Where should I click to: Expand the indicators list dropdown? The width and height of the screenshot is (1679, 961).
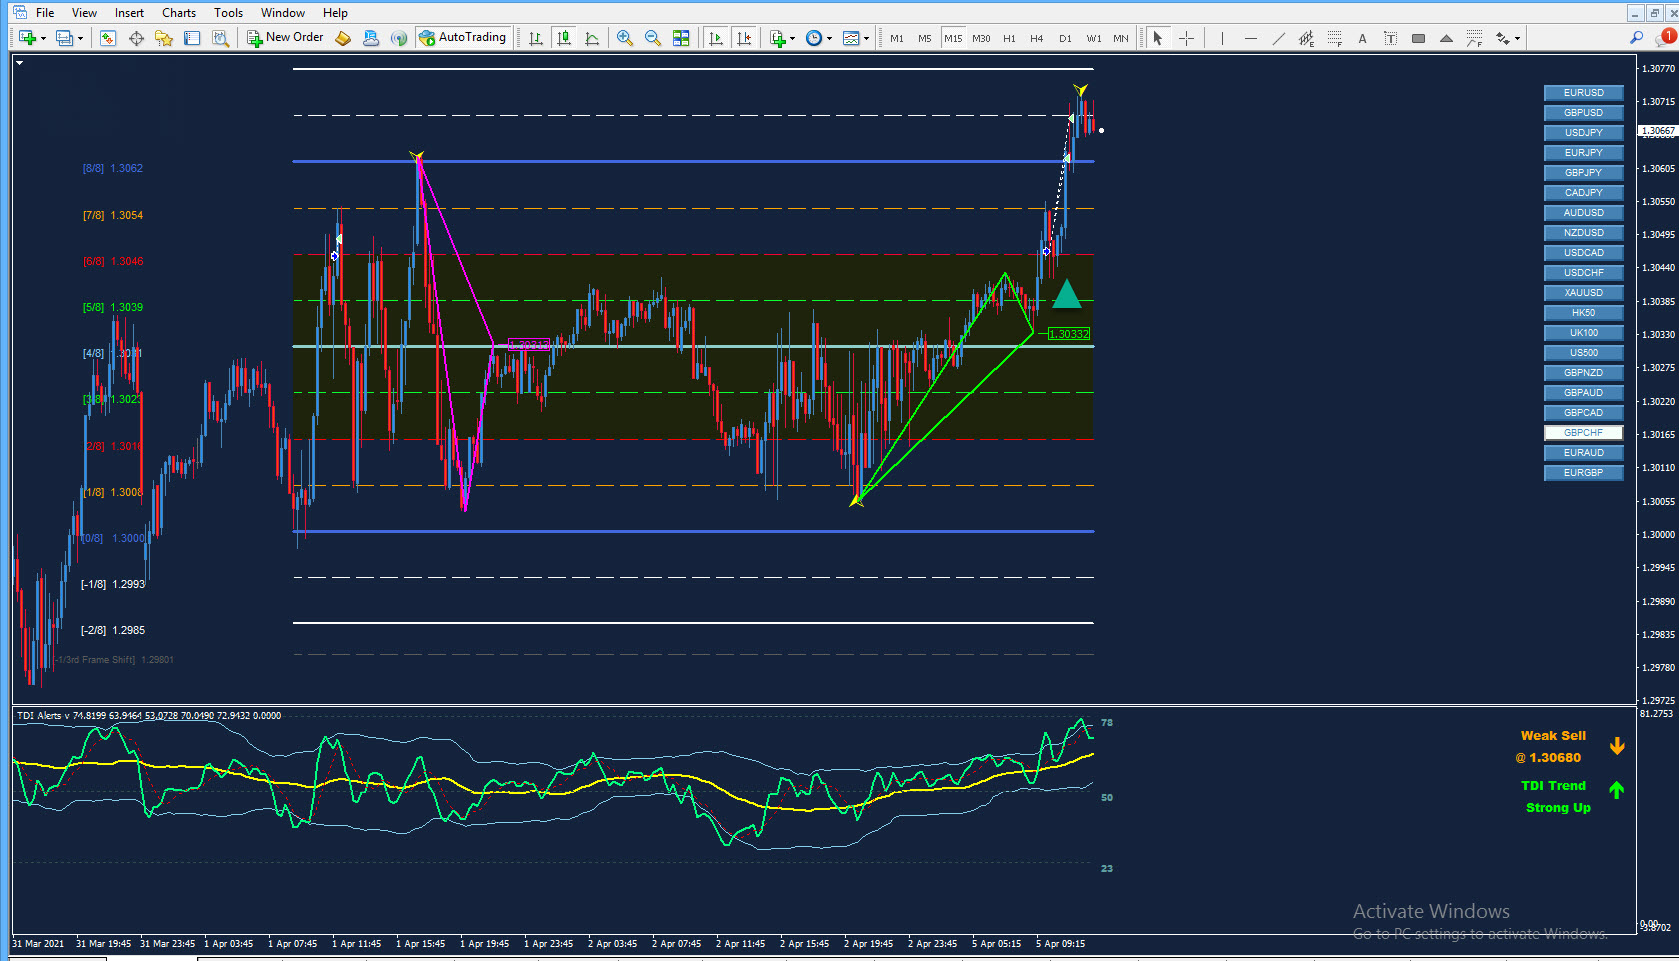(792, 39)
